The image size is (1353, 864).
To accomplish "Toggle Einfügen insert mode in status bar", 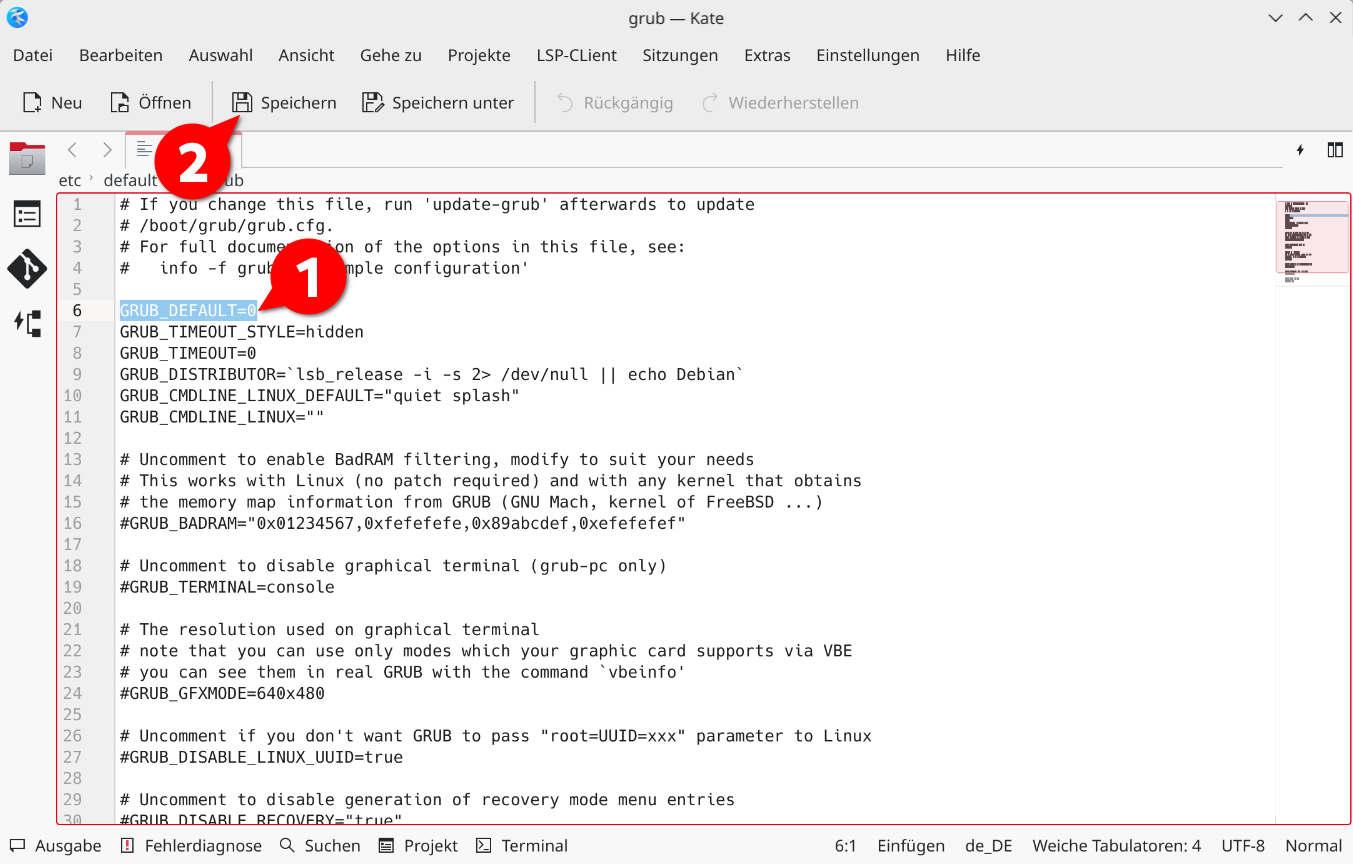I will (910, 846).
